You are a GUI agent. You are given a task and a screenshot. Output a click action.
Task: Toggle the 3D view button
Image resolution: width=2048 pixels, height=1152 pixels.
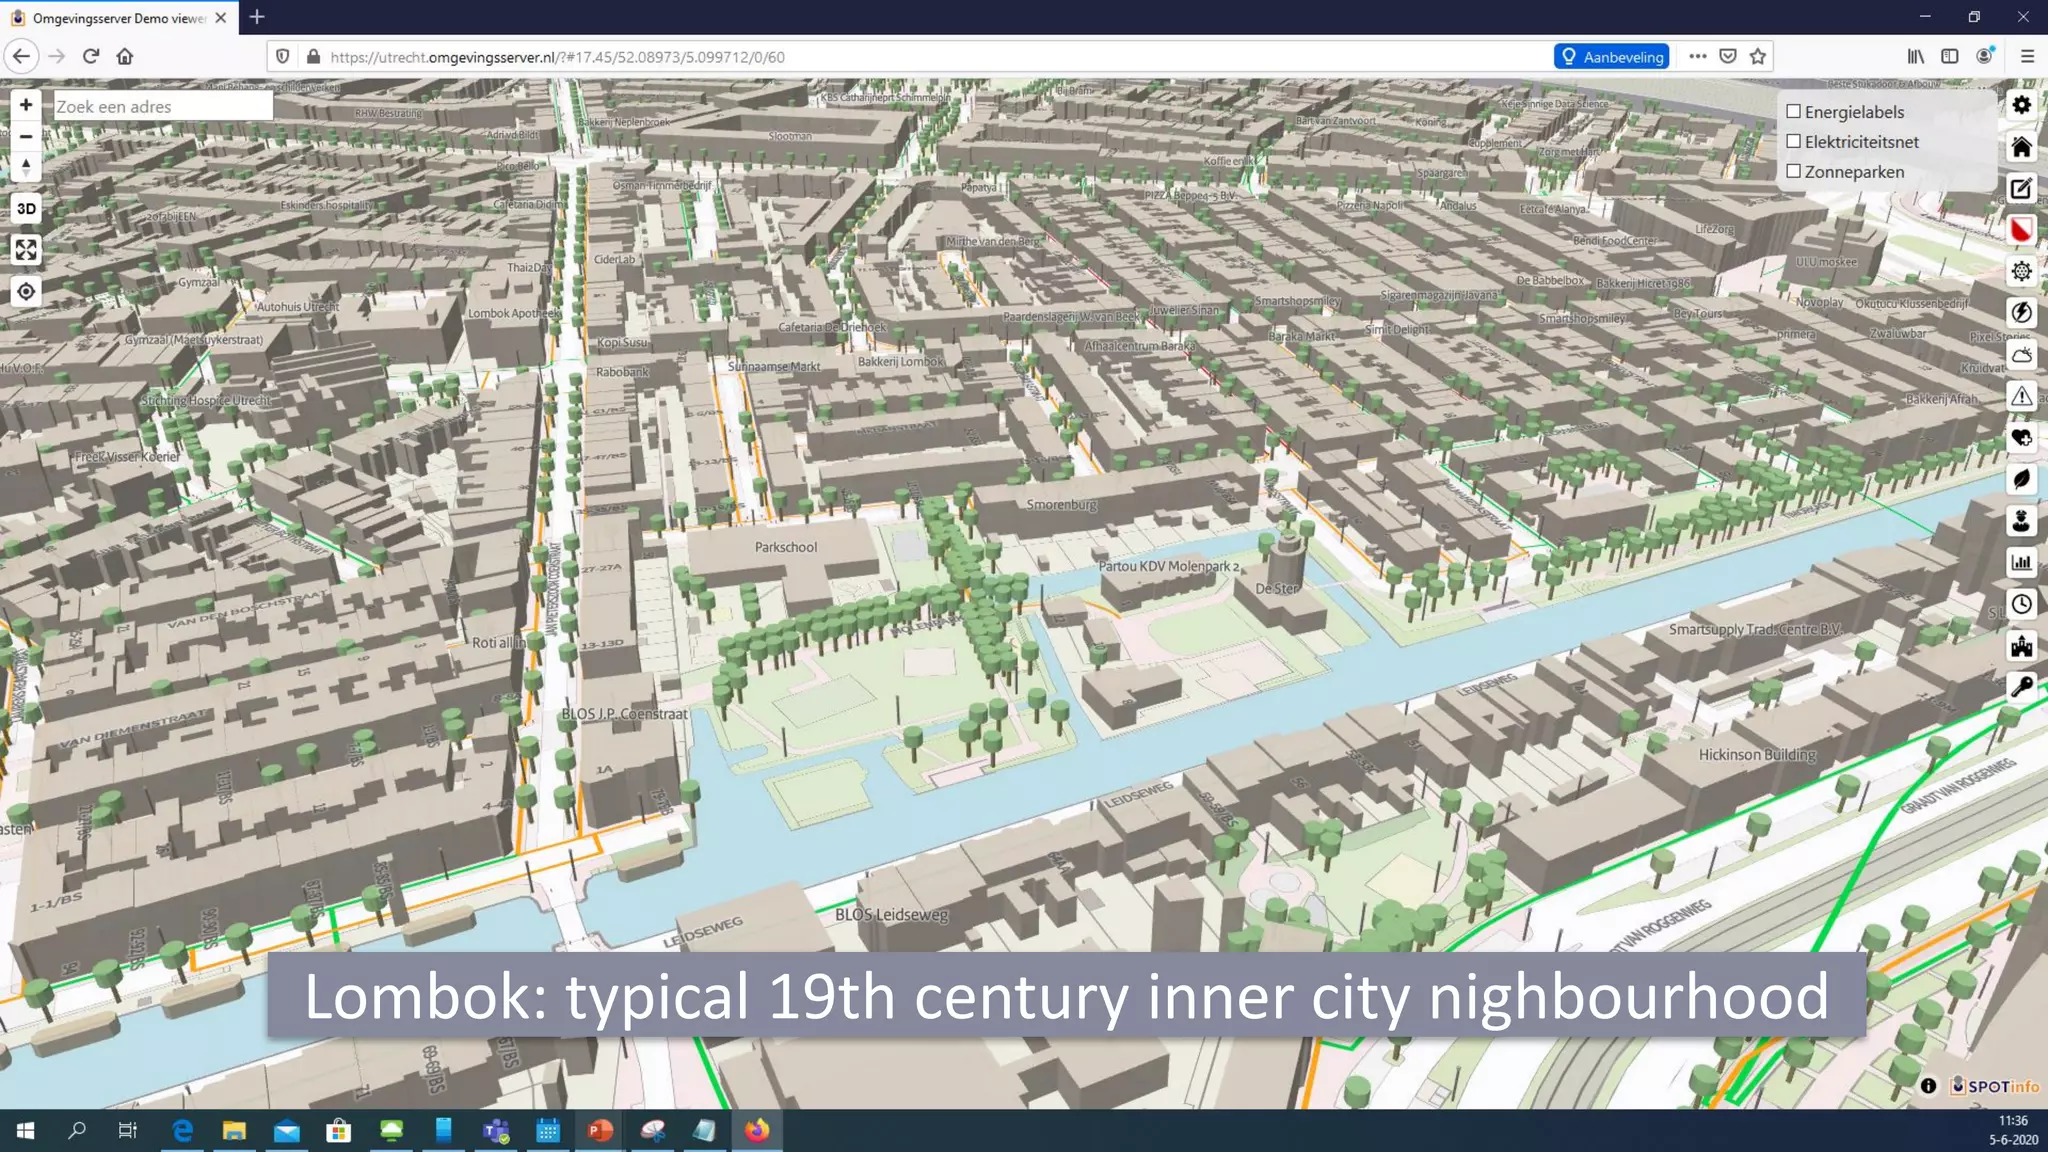(26, 209)
